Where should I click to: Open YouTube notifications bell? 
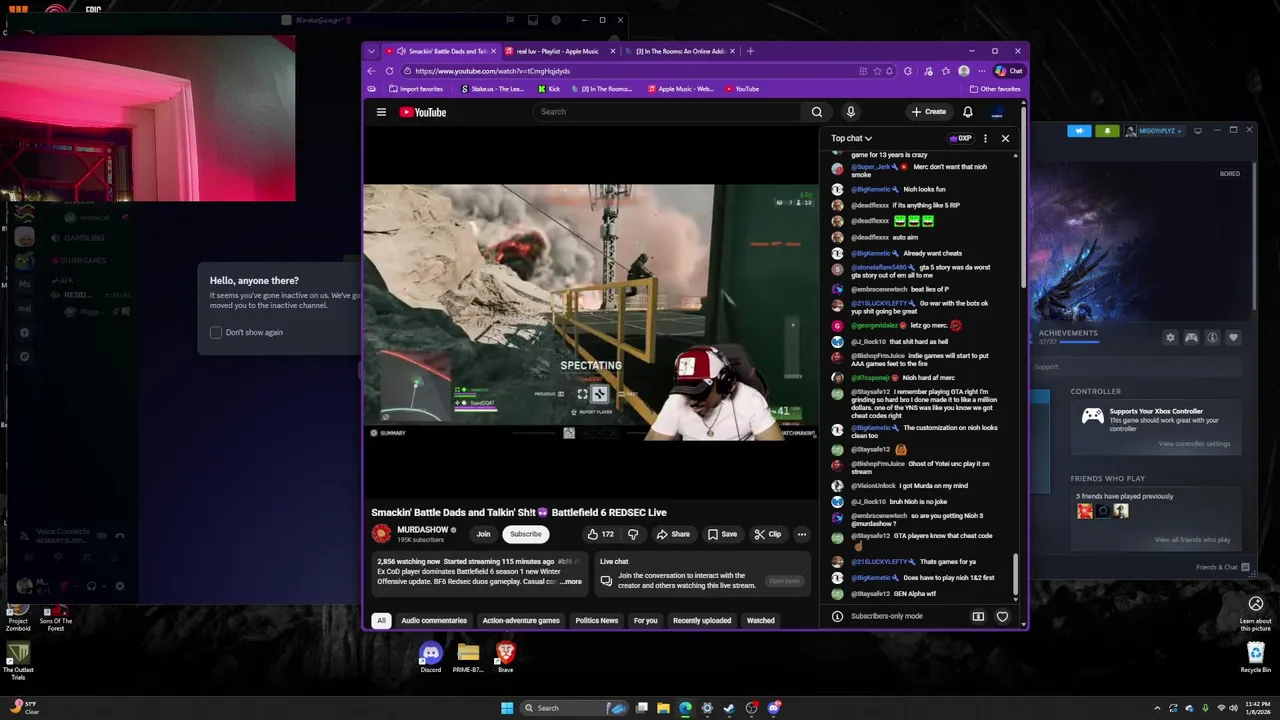coord(968,112)
